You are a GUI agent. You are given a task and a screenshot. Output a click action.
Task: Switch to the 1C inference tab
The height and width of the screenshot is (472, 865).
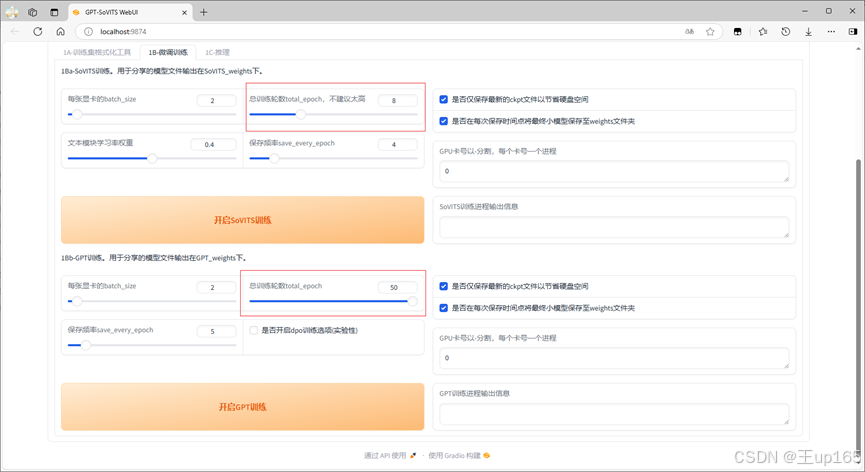217,52
